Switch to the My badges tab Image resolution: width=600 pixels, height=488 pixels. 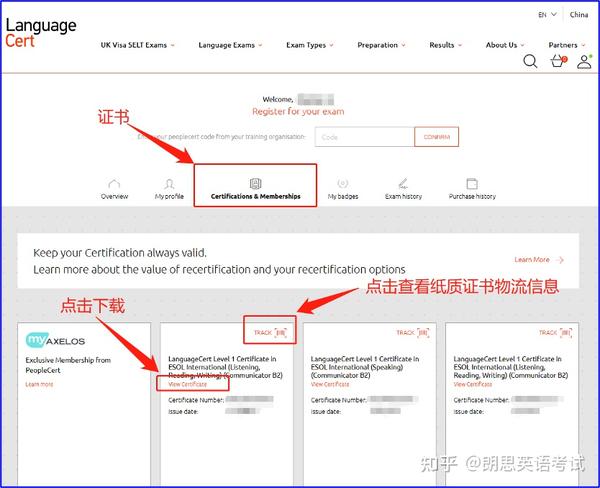[x=343, y=189]
